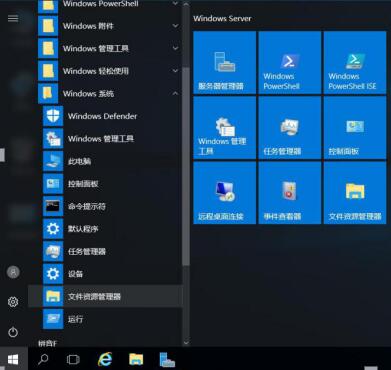Image resolution: width=391 pixels, height=370 pixels.
Task: Click Windows 系统 folder label
Action: click(x=88, y=94)
